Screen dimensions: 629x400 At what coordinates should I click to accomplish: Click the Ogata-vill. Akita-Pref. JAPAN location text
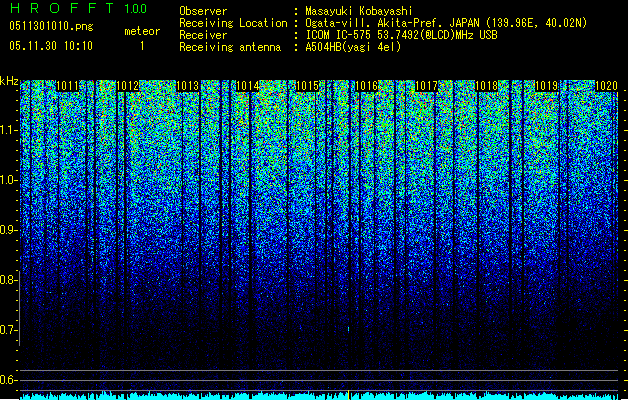coord(446,23)
